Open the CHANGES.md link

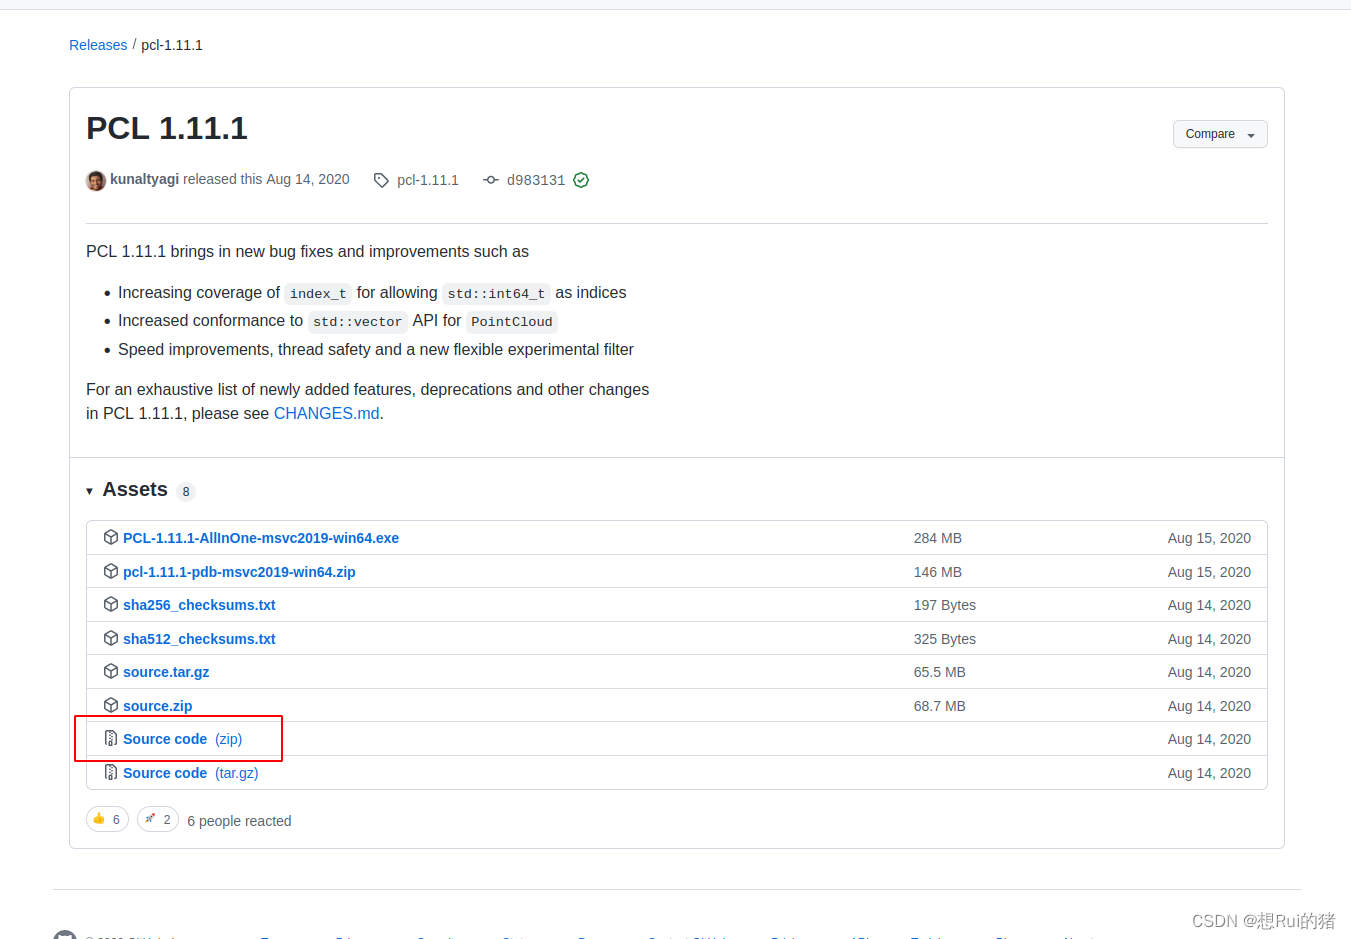326,412
